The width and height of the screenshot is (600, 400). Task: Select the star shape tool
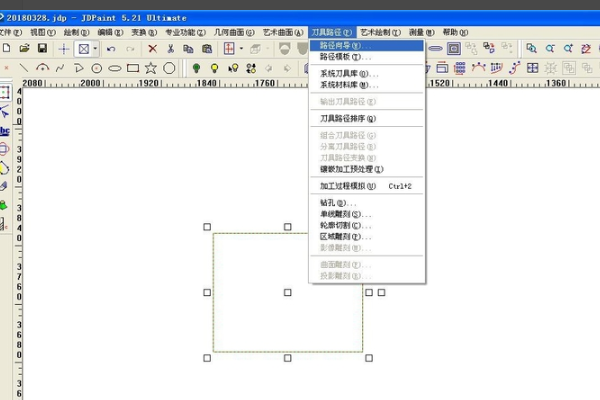point(151,68)
